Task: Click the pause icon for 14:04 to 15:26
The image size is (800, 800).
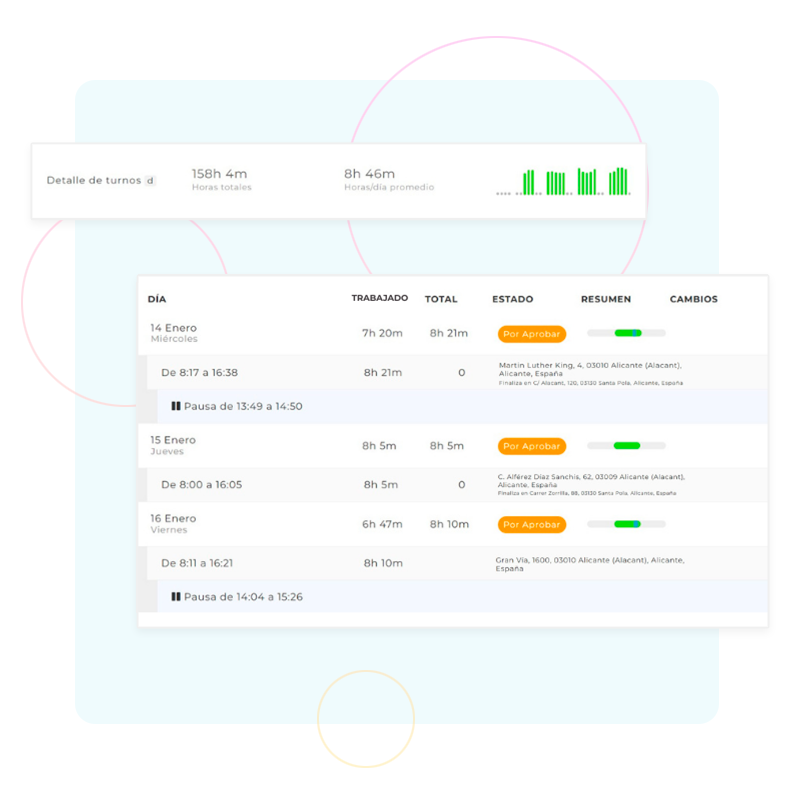Action: pyautogui.click(x=176, y=597)
